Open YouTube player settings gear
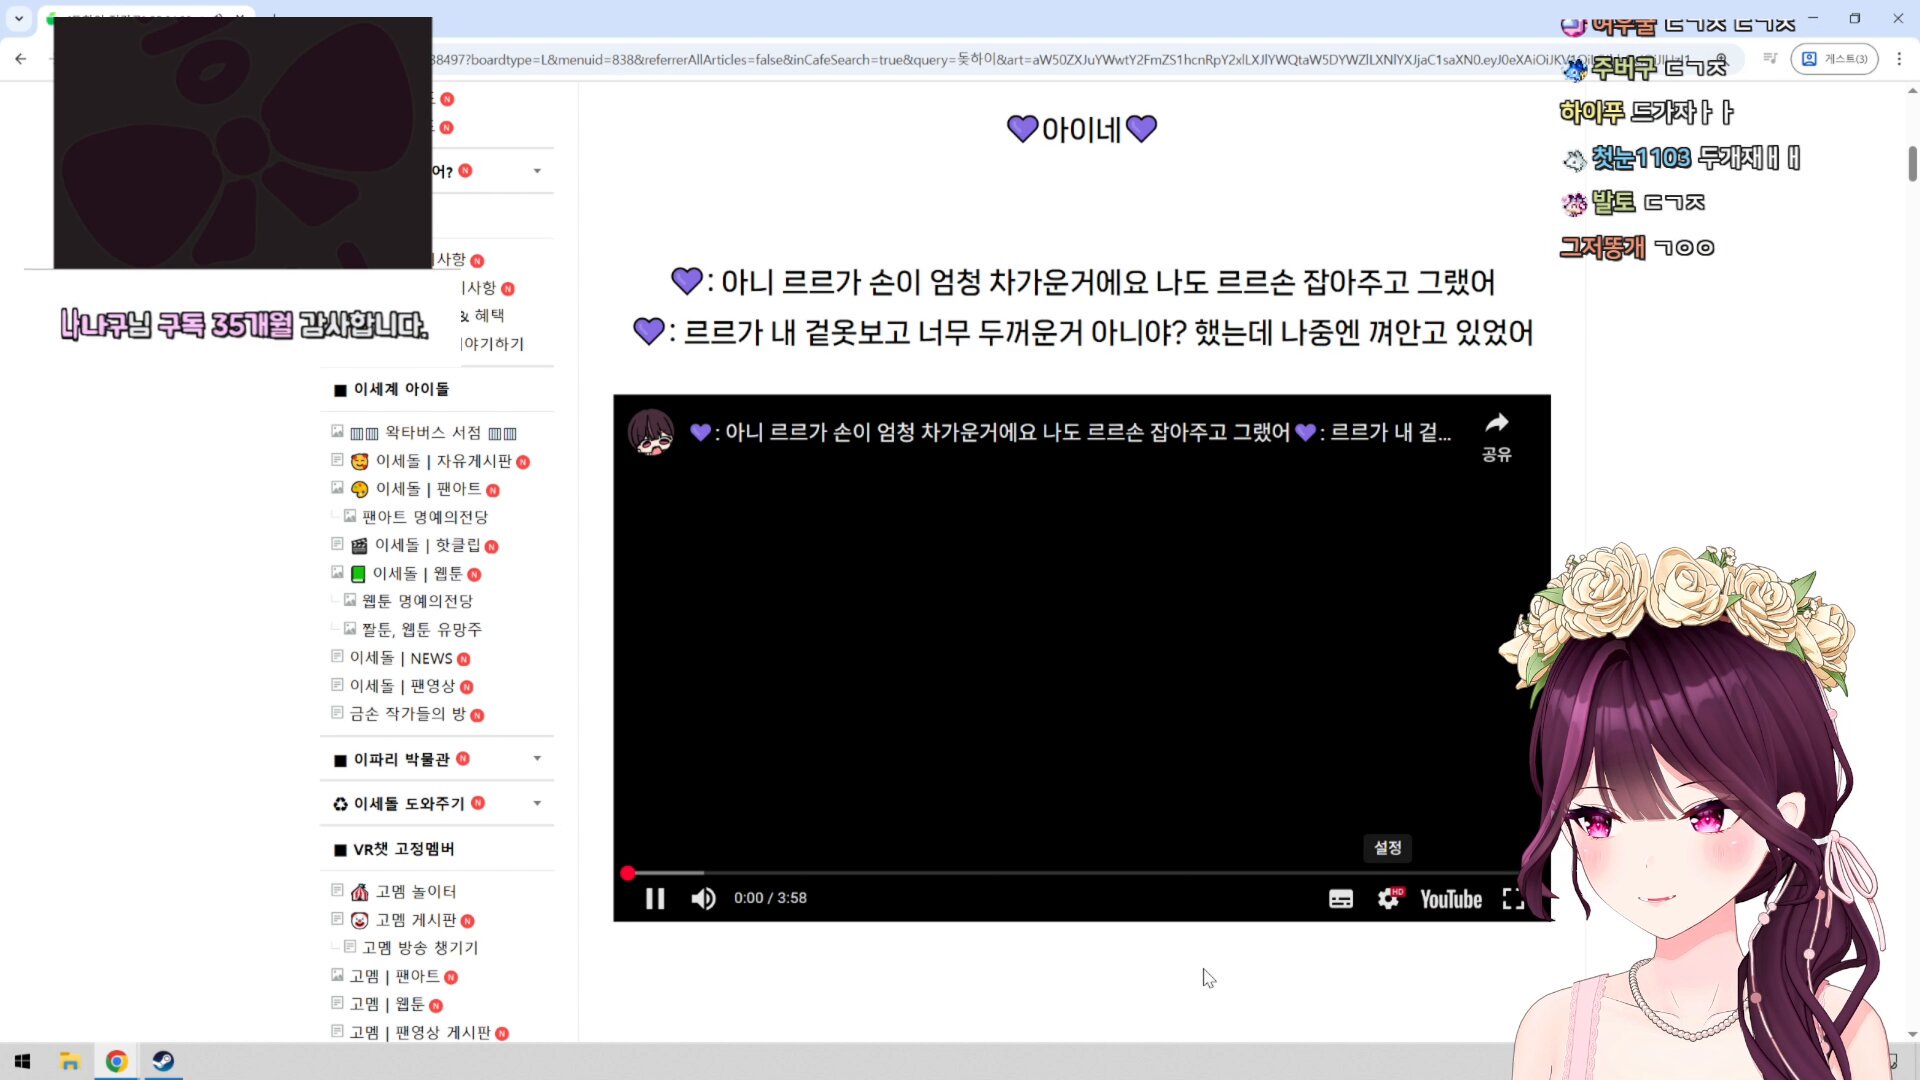 1388,898
